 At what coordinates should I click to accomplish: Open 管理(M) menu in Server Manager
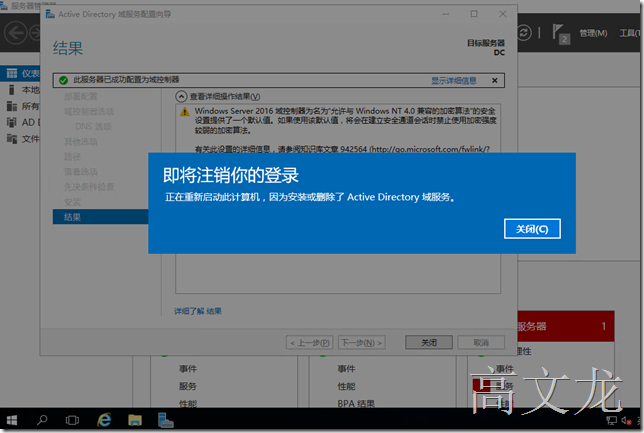point(593,33)
